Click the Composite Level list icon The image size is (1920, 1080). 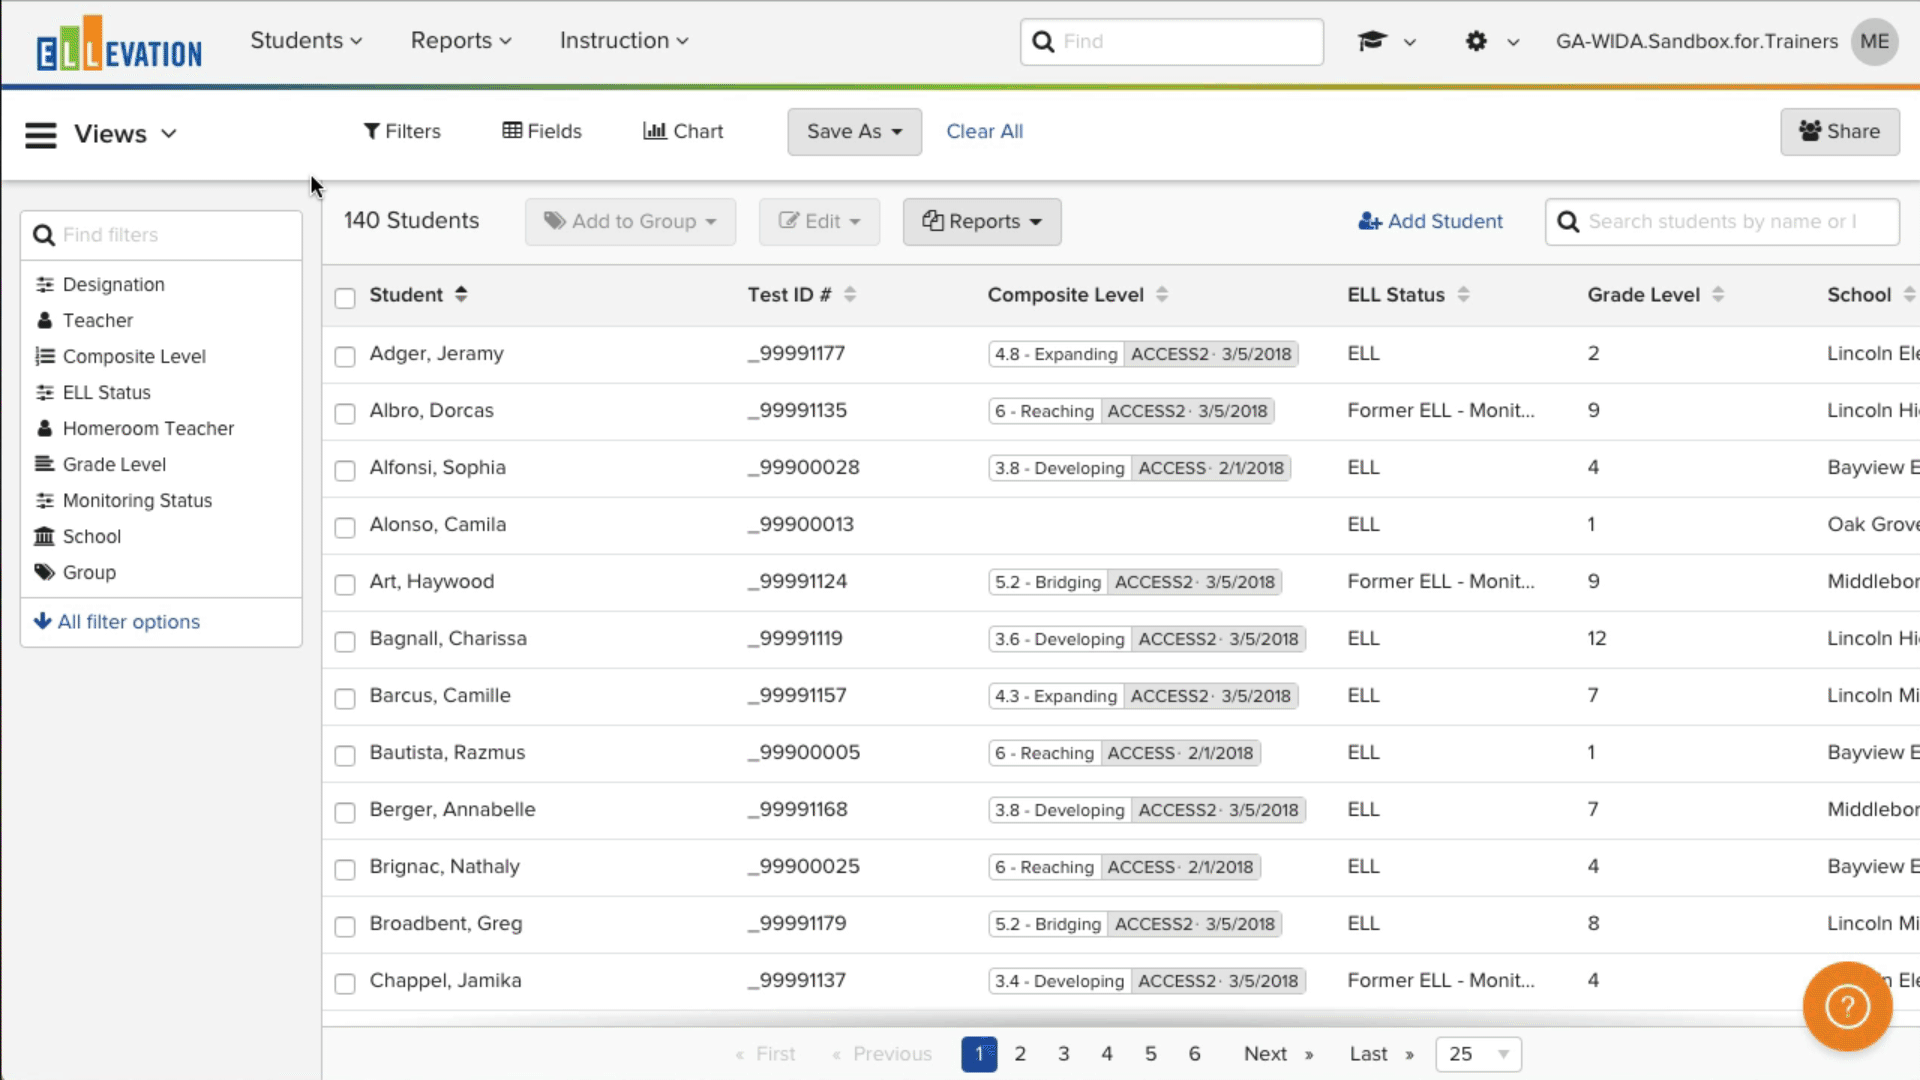45,357
